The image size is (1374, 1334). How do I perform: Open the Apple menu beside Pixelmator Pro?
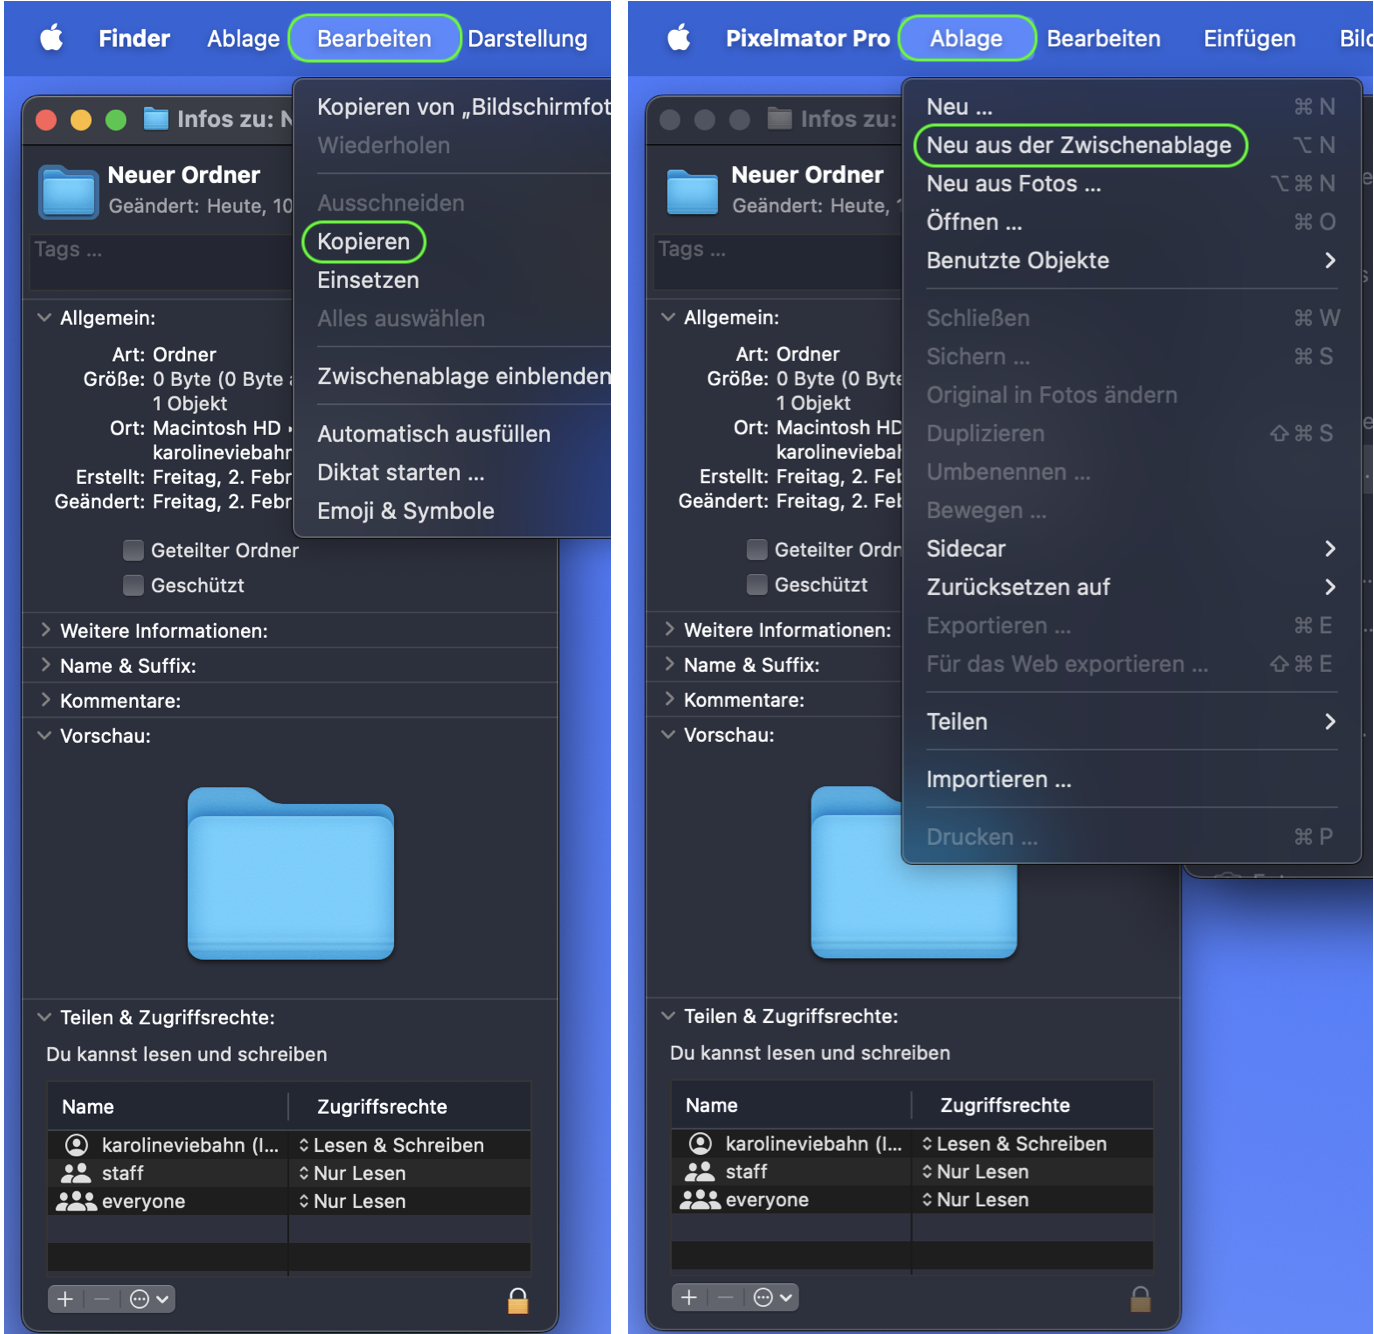(x=679, y=38)
